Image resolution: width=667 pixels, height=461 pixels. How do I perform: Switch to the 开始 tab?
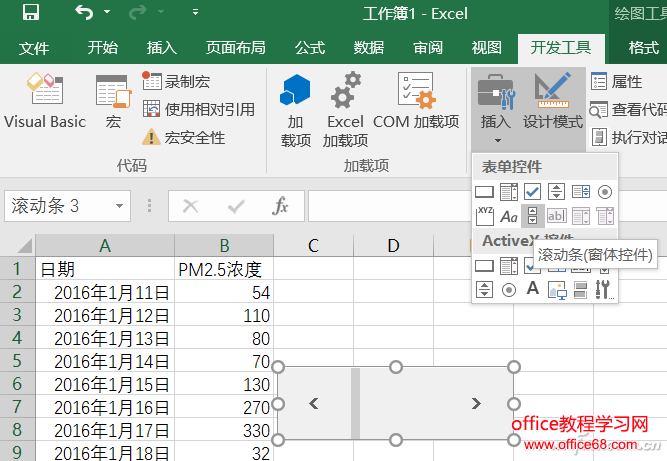(x=103, y=48)
